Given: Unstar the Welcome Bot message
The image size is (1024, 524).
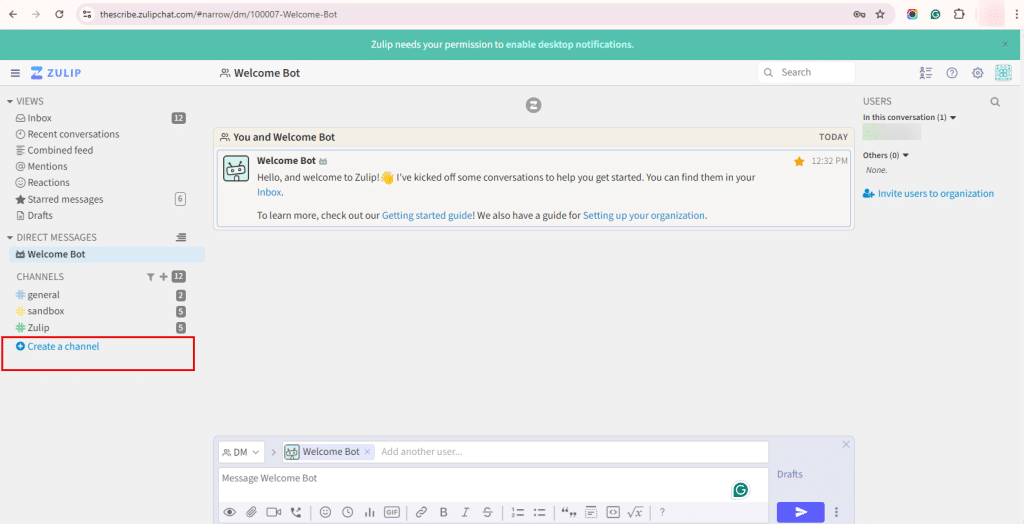Looking at the screenshot, I should click(x=799, y=161).
